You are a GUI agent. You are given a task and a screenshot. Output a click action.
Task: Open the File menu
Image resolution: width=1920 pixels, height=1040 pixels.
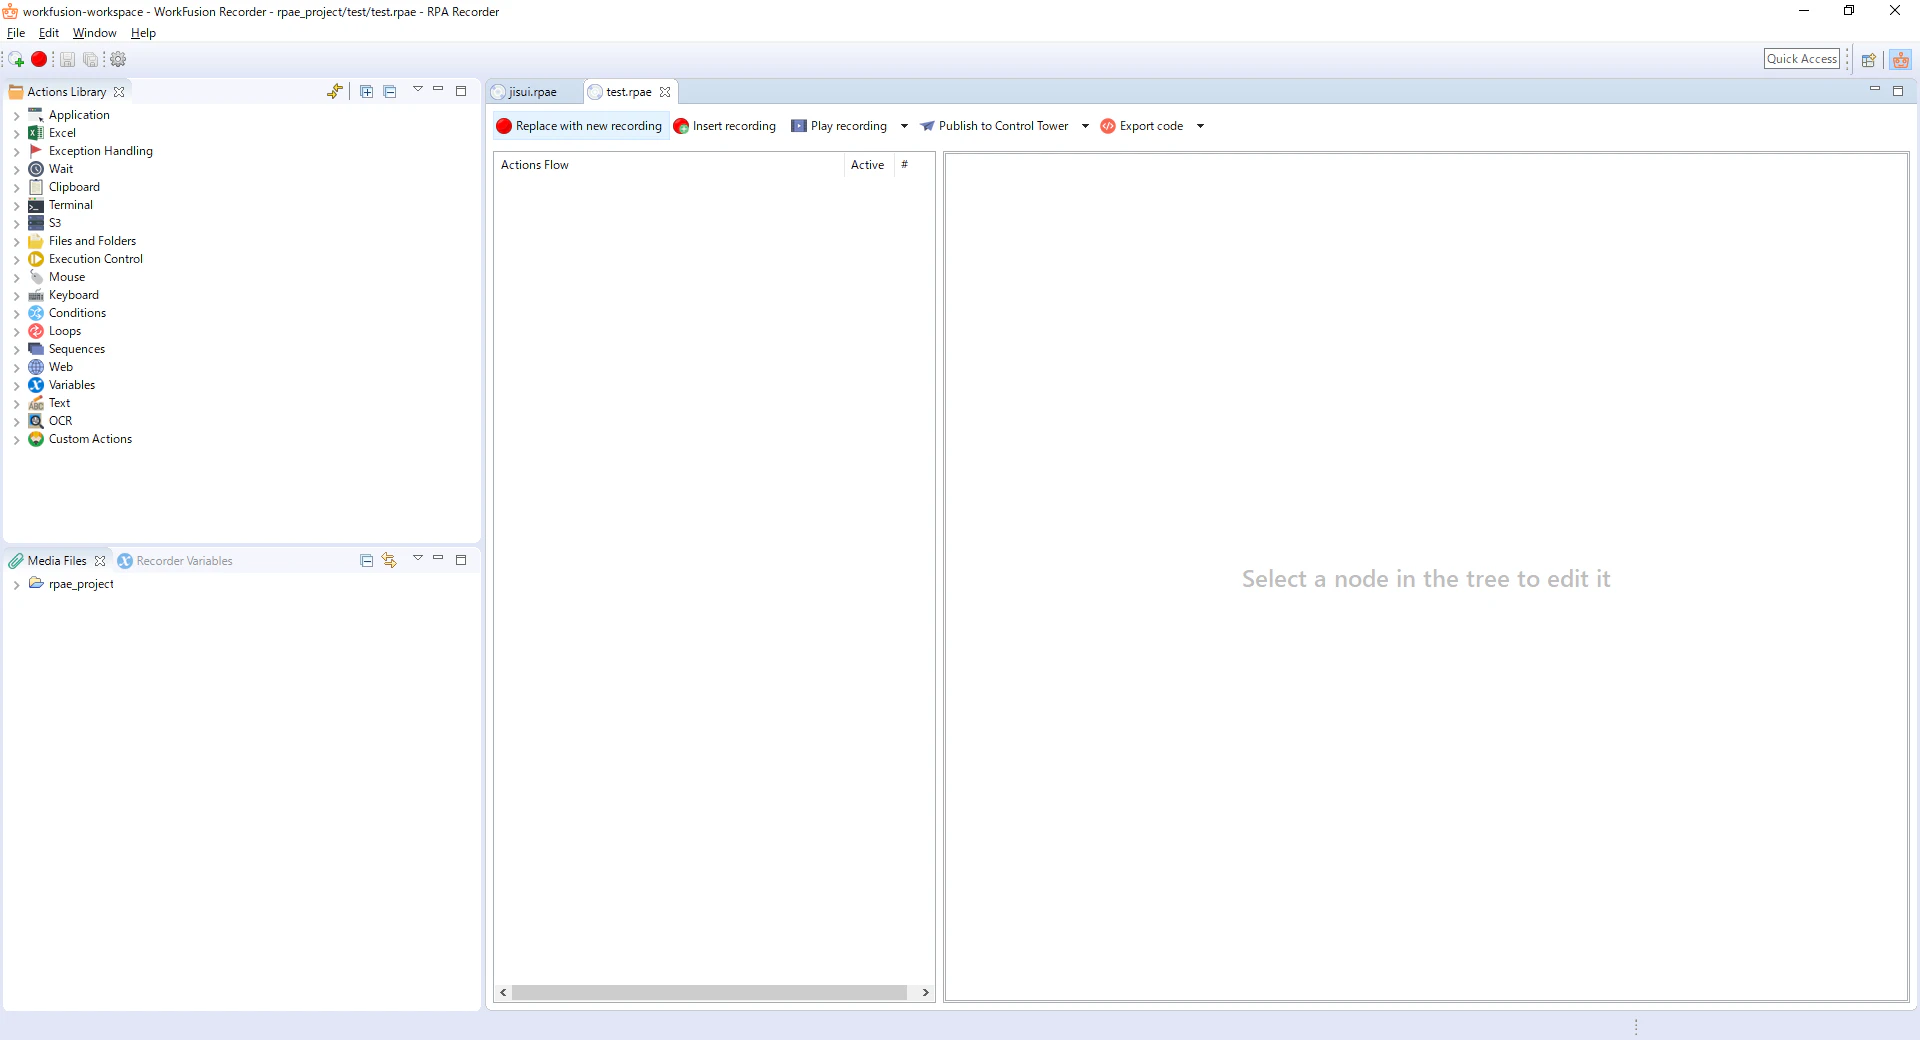(16, 33)
